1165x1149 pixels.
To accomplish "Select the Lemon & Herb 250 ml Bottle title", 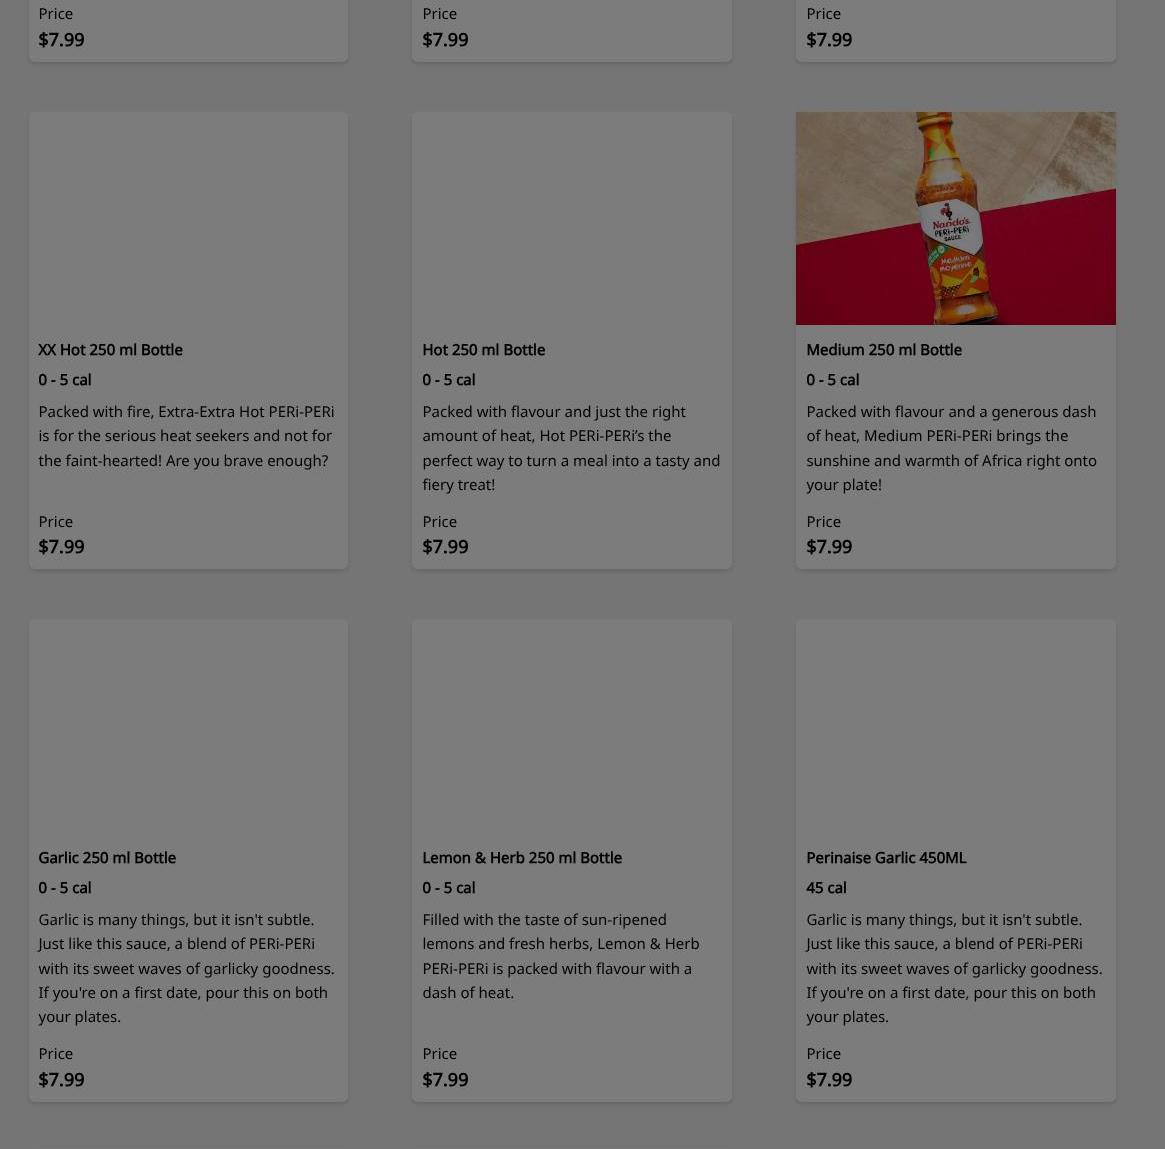I will click(x=521, y=858).
